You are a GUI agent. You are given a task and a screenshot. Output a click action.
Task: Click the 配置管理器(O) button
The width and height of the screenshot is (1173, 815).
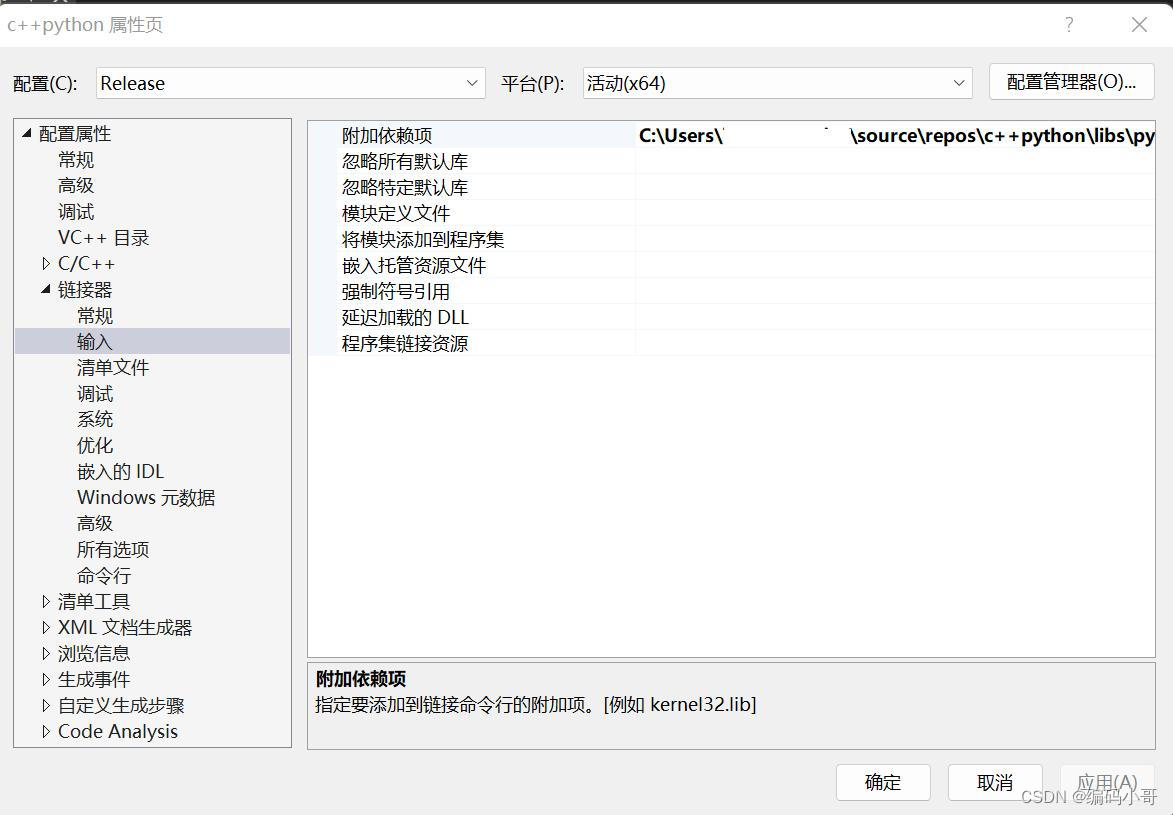(1070, 82)
